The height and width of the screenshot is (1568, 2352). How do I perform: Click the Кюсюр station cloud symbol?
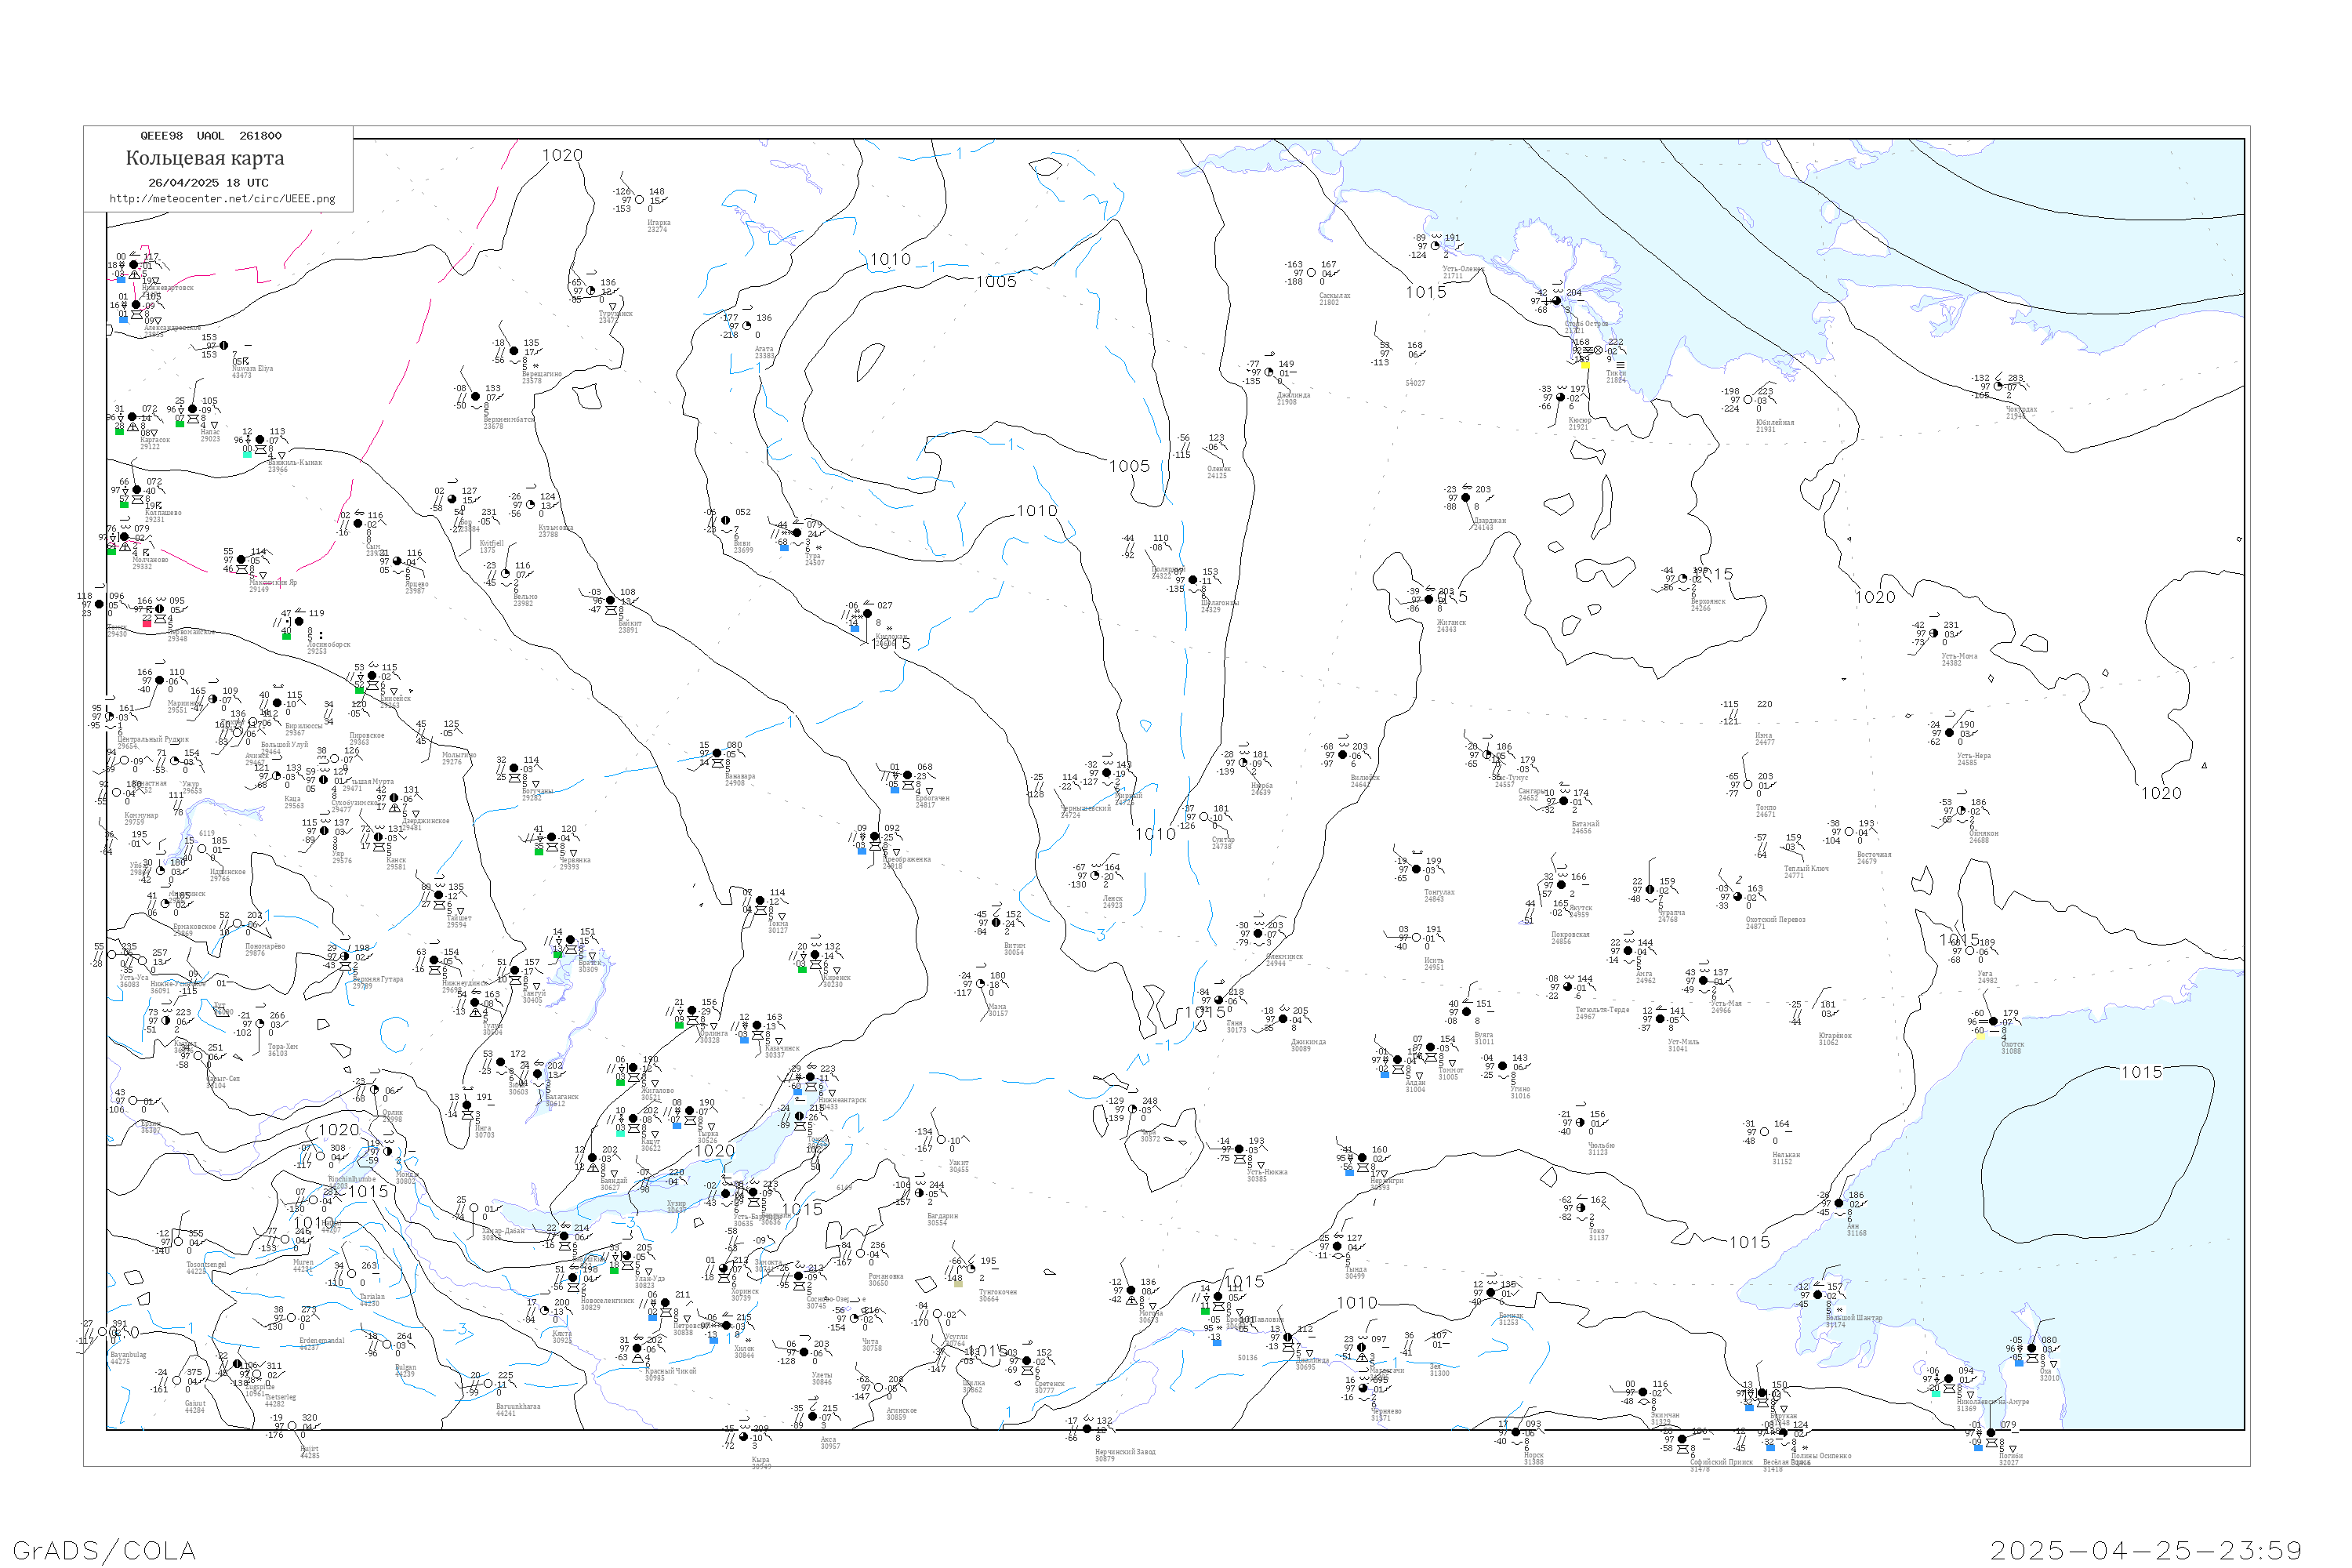(1561, 398)
